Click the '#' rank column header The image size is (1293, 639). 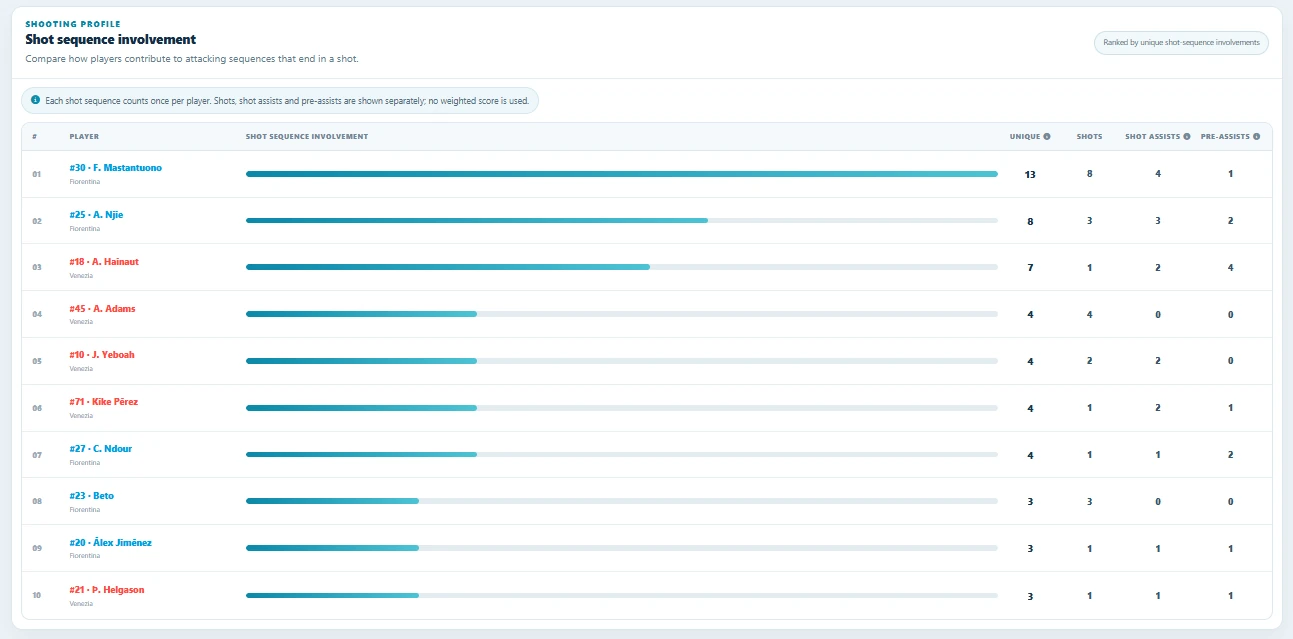tap(35, 136)
